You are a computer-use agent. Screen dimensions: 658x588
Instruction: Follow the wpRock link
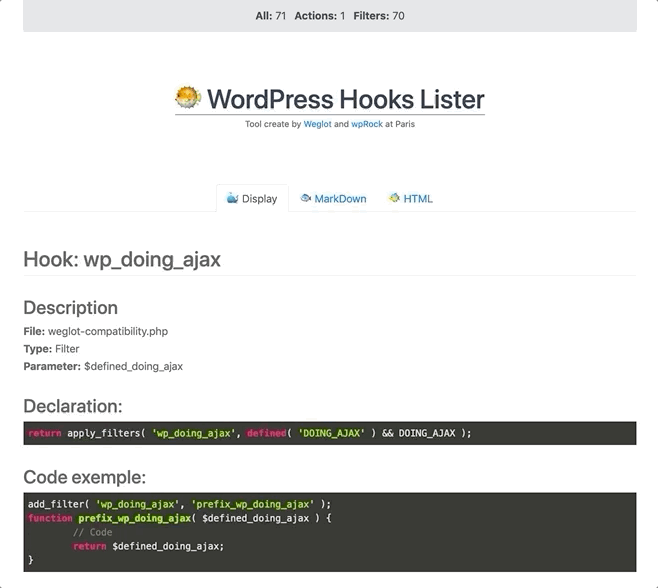[x=367, y=124]
